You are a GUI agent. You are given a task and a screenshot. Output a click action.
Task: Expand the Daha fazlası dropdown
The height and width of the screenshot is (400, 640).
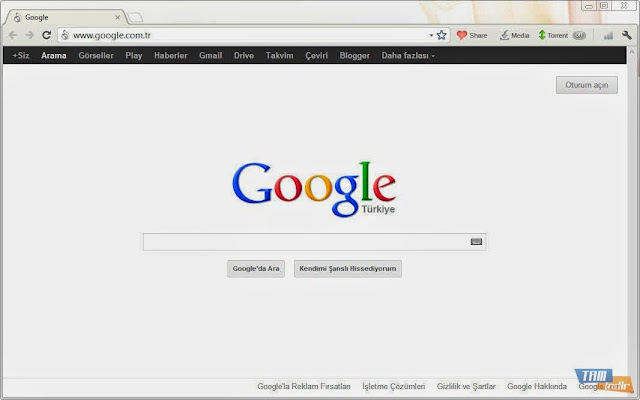(x=408, y=56)
